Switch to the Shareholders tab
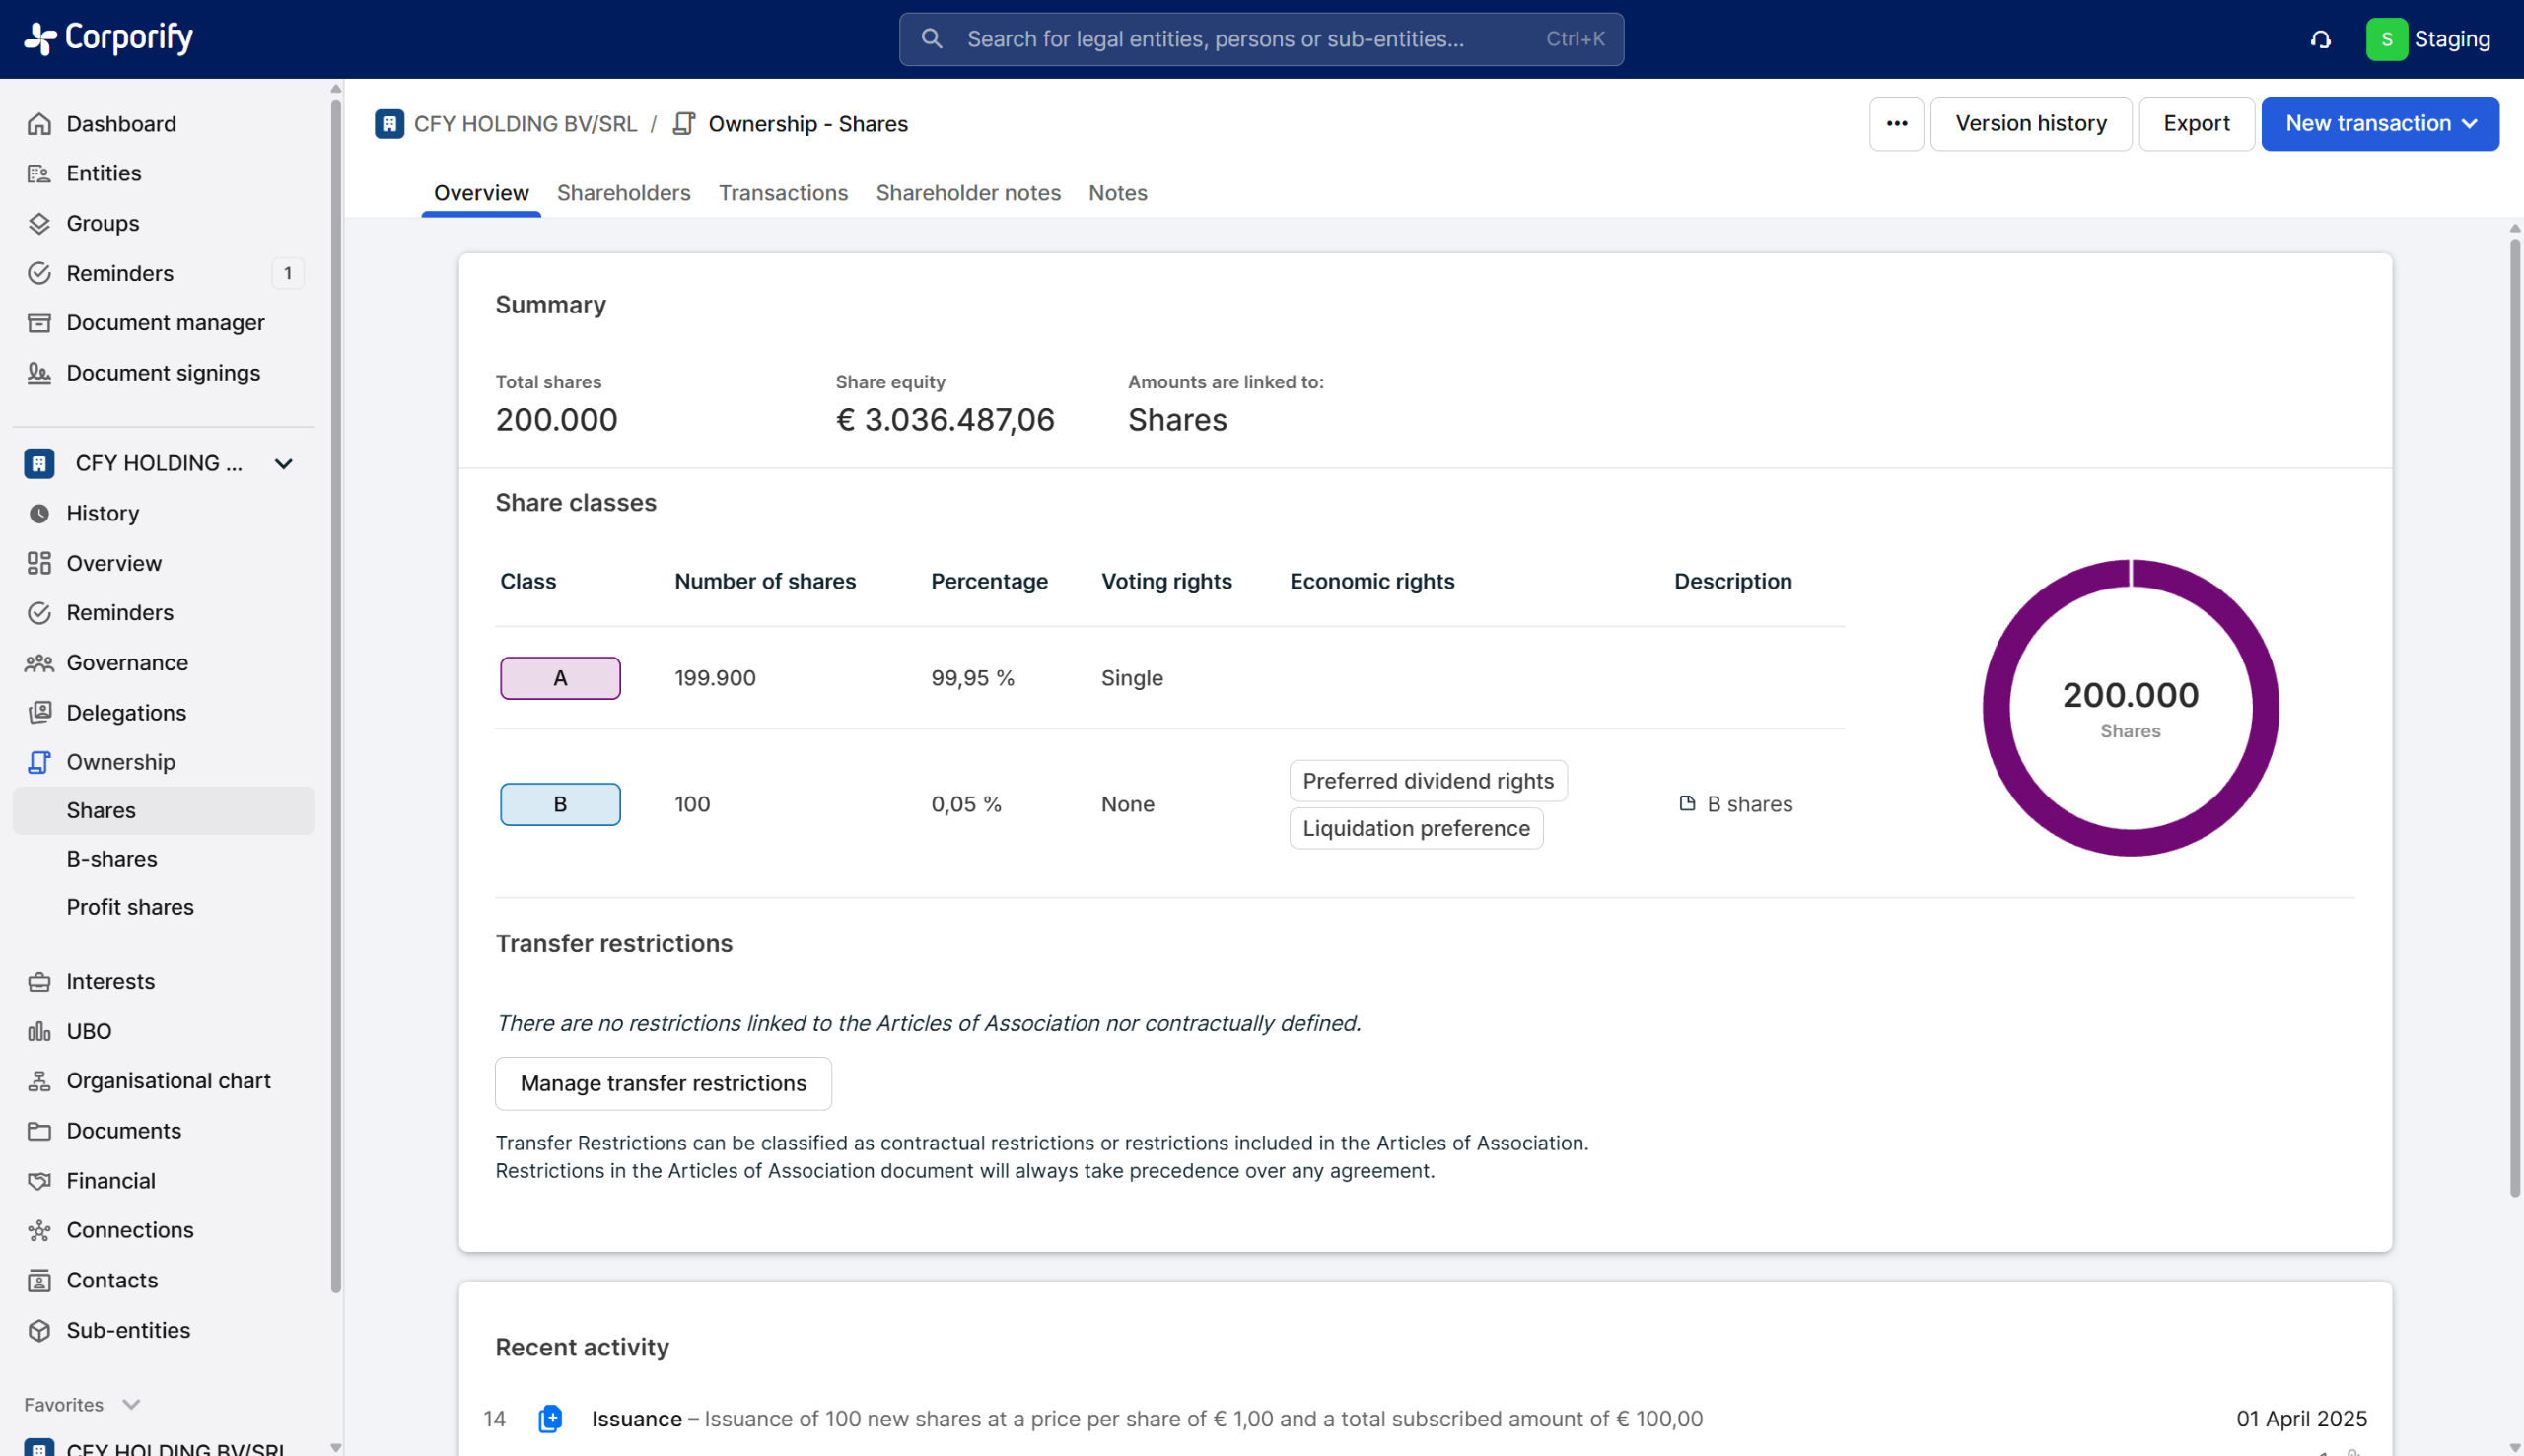This screenshot has width=2524, height=1456. click(x=623, y=193)
